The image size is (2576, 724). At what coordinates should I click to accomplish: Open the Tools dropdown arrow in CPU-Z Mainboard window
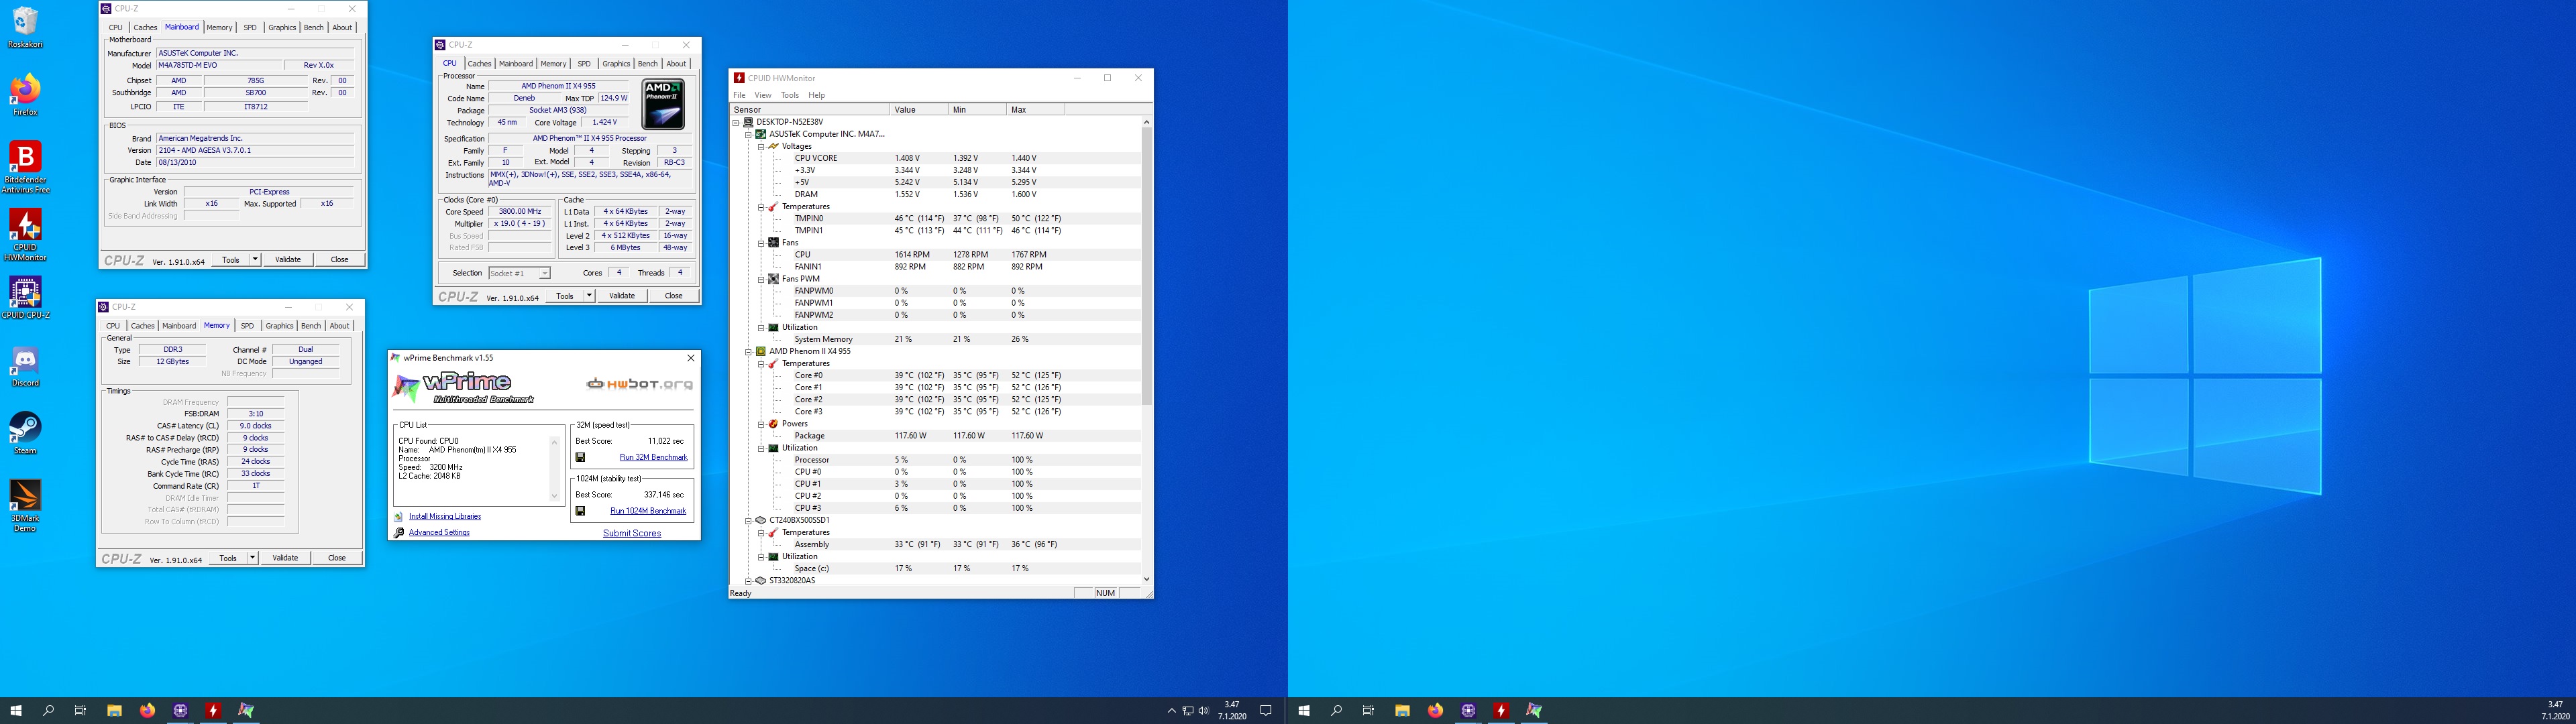point(255,260)
